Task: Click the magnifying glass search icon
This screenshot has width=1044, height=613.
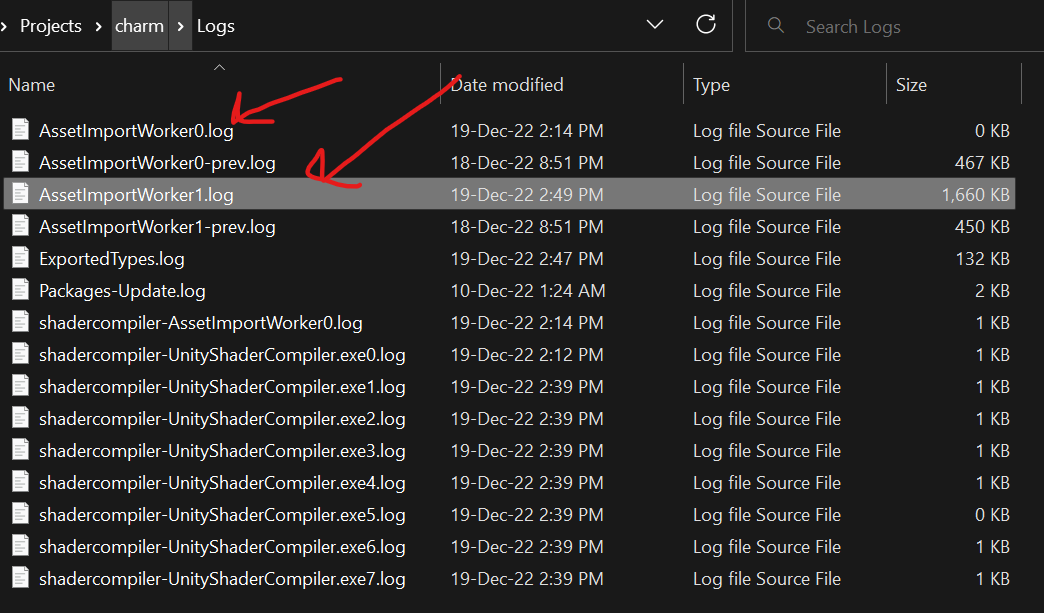Action: [776, 24]
